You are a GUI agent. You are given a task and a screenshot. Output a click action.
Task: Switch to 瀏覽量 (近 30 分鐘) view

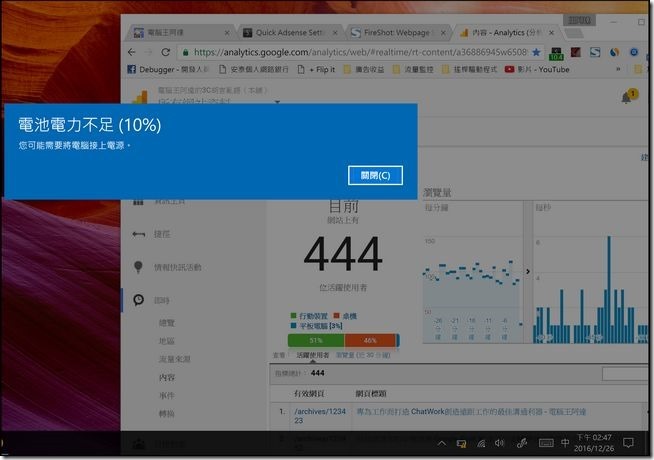coord(363,355)
